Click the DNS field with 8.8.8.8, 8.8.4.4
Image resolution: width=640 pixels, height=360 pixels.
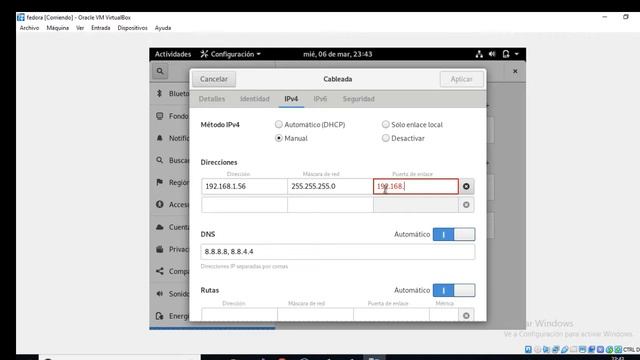(x=338, y=251)
